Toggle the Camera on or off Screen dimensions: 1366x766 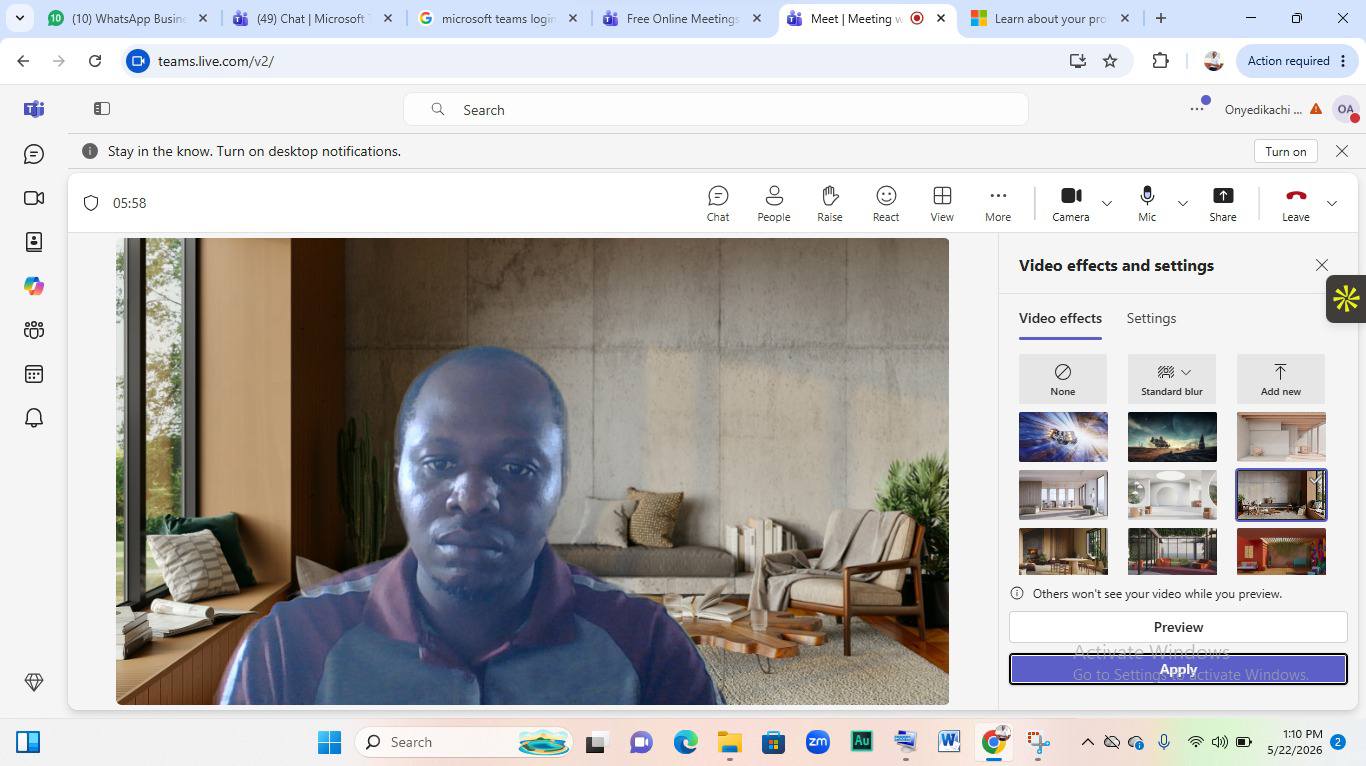[x=1071, y=203]
